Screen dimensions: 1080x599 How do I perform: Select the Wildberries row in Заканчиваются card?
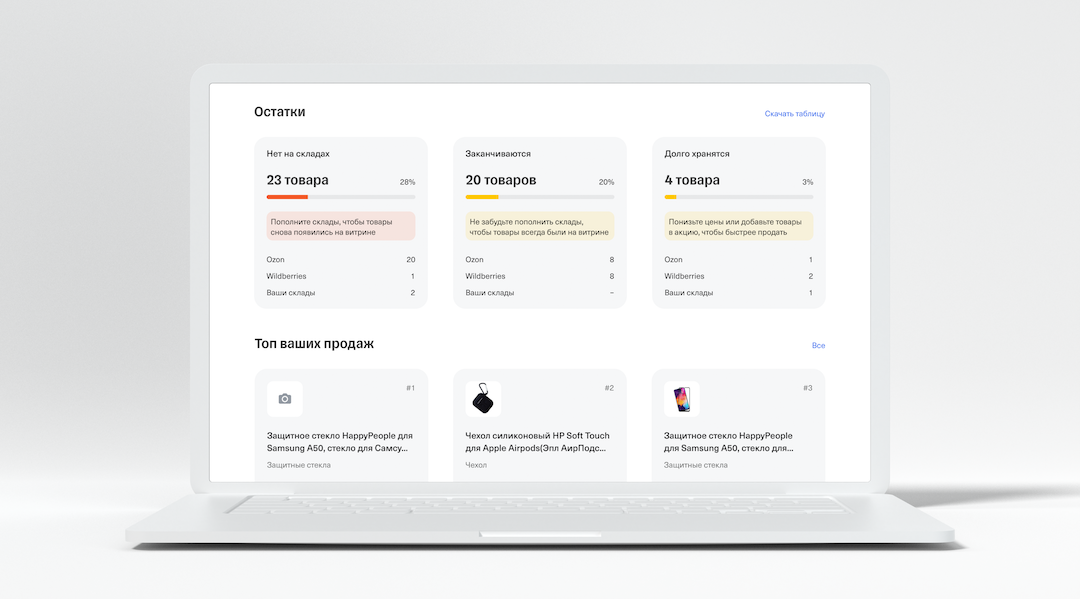pos(539,276)
